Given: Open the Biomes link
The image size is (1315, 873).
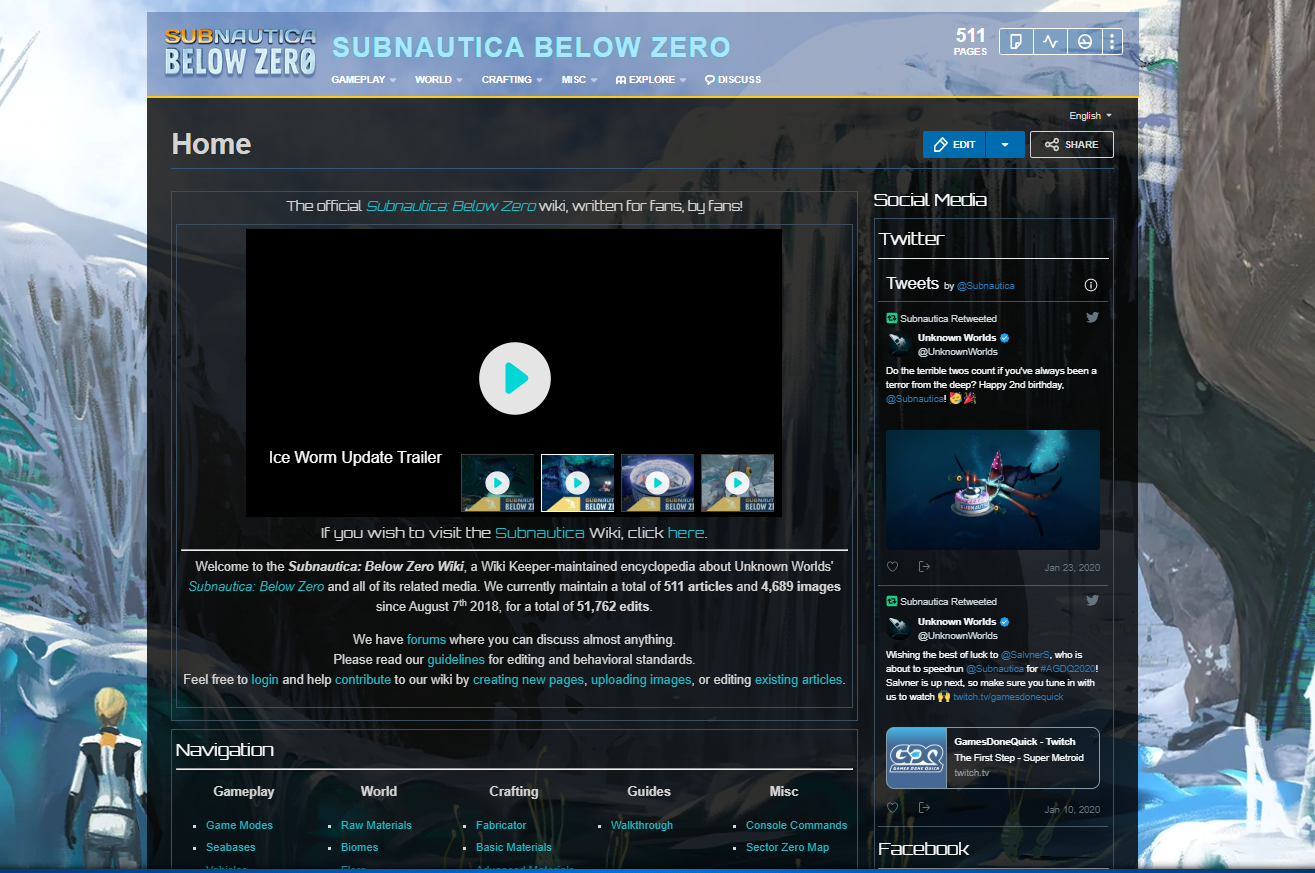Looking at the screenshot, I should (360, 847).
